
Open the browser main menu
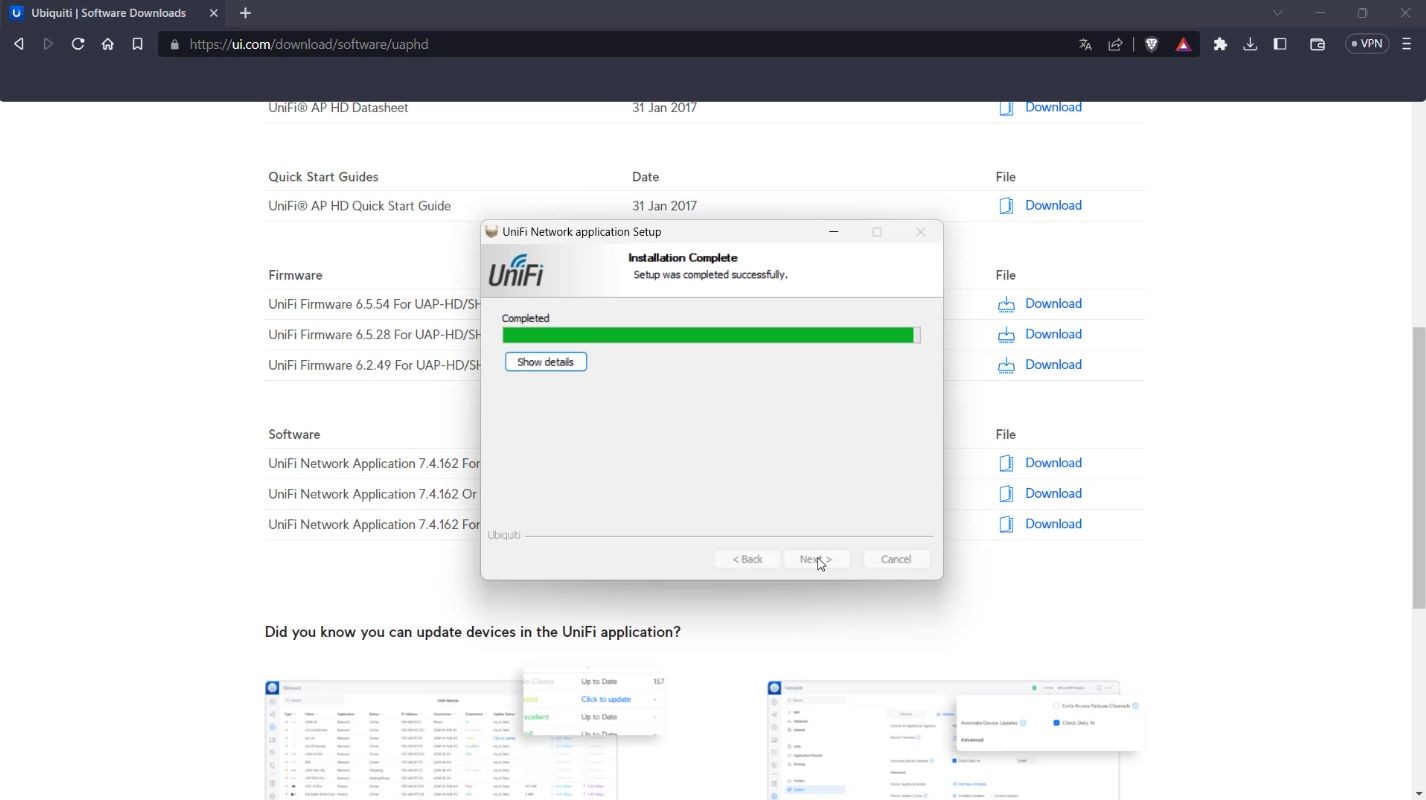1407,44
